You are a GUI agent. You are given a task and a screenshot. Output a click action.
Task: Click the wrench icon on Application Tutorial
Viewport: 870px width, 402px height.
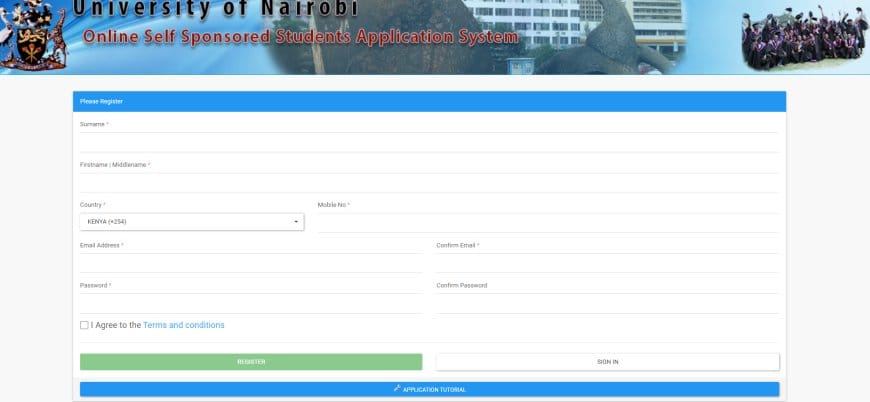(397, 389)
